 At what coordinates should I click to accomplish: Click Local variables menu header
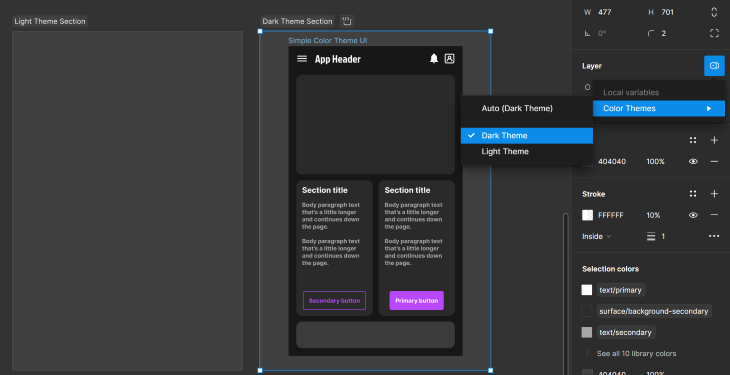click(631, 93)
